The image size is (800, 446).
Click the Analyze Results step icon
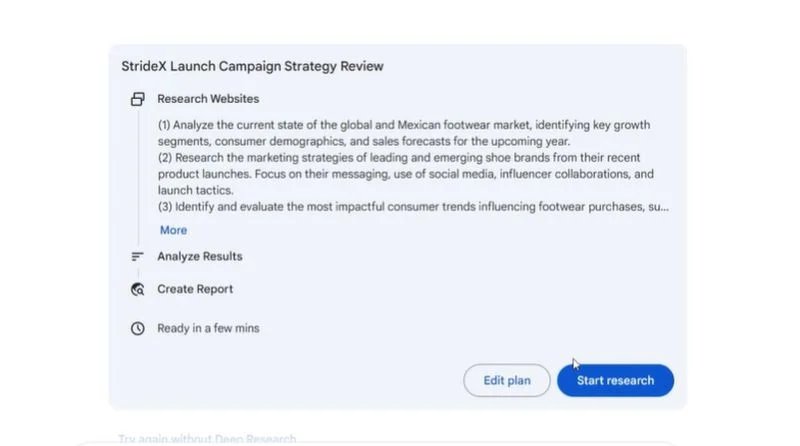coord(138,257)
